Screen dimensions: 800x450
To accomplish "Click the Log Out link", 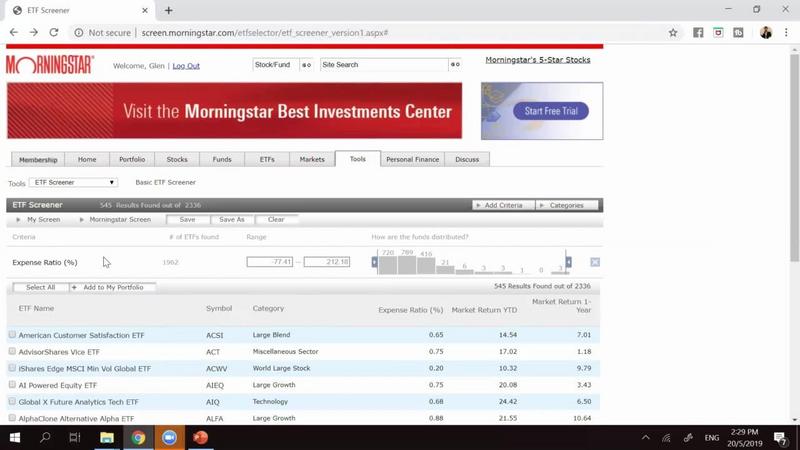I will coord(186,66).
